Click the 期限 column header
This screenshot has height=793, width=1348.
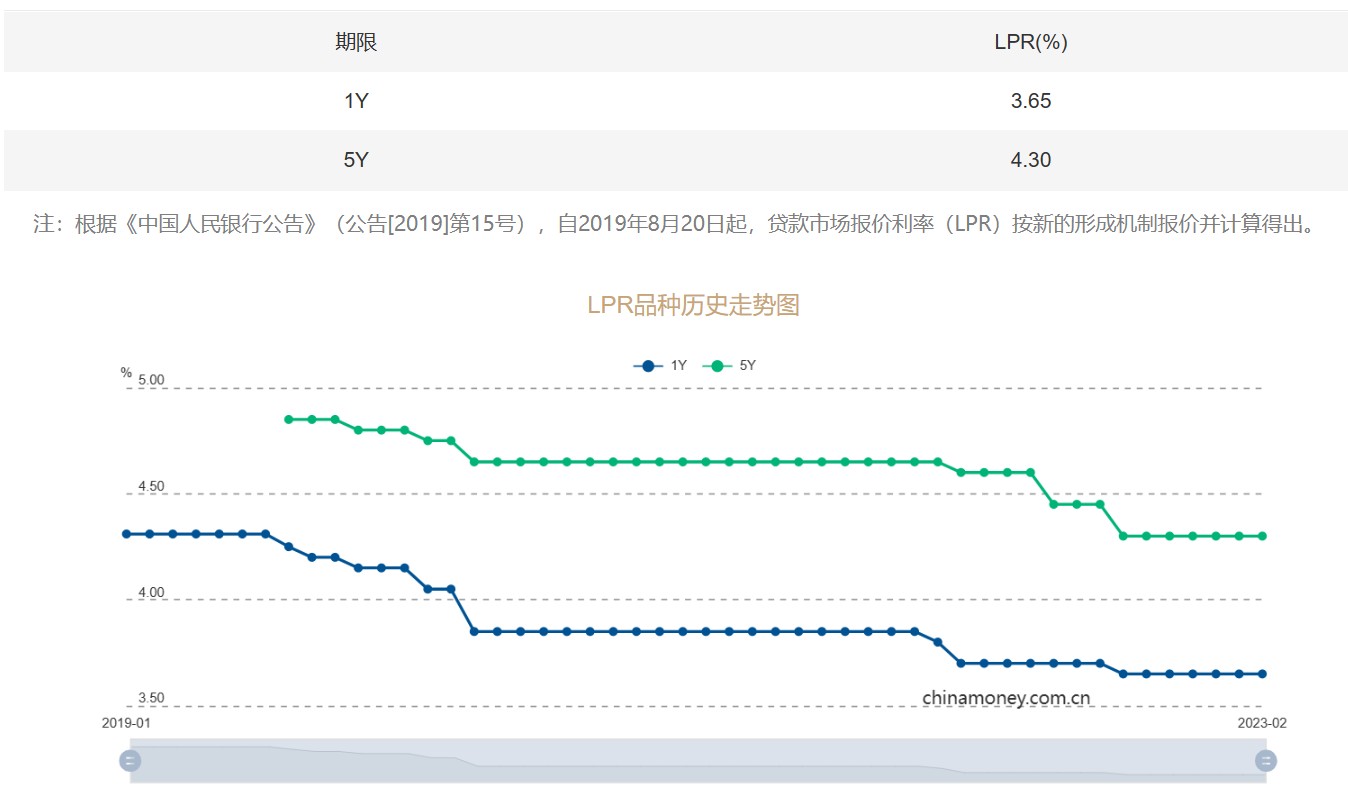(x=356, y=42)
